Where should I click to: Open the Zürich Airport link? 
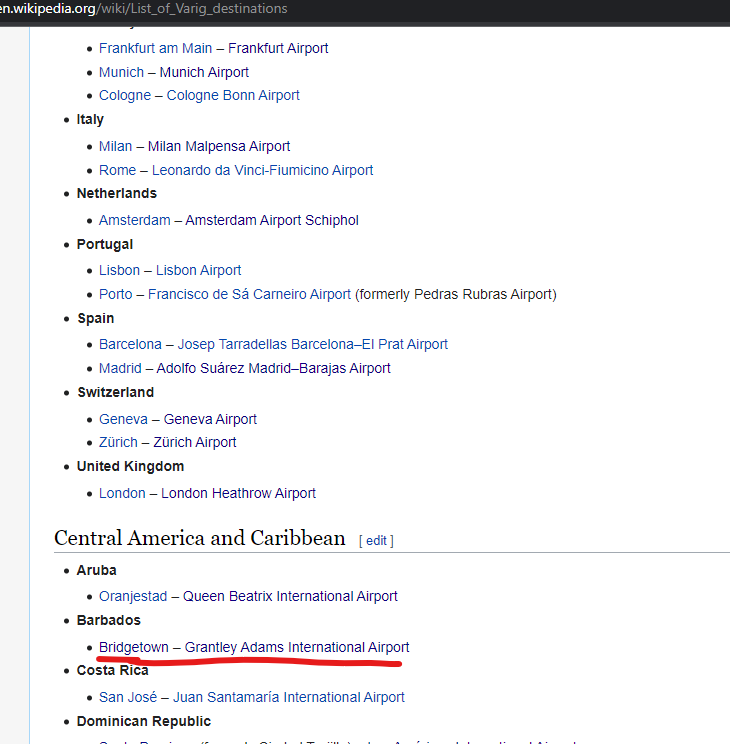(x=195, y=443)
